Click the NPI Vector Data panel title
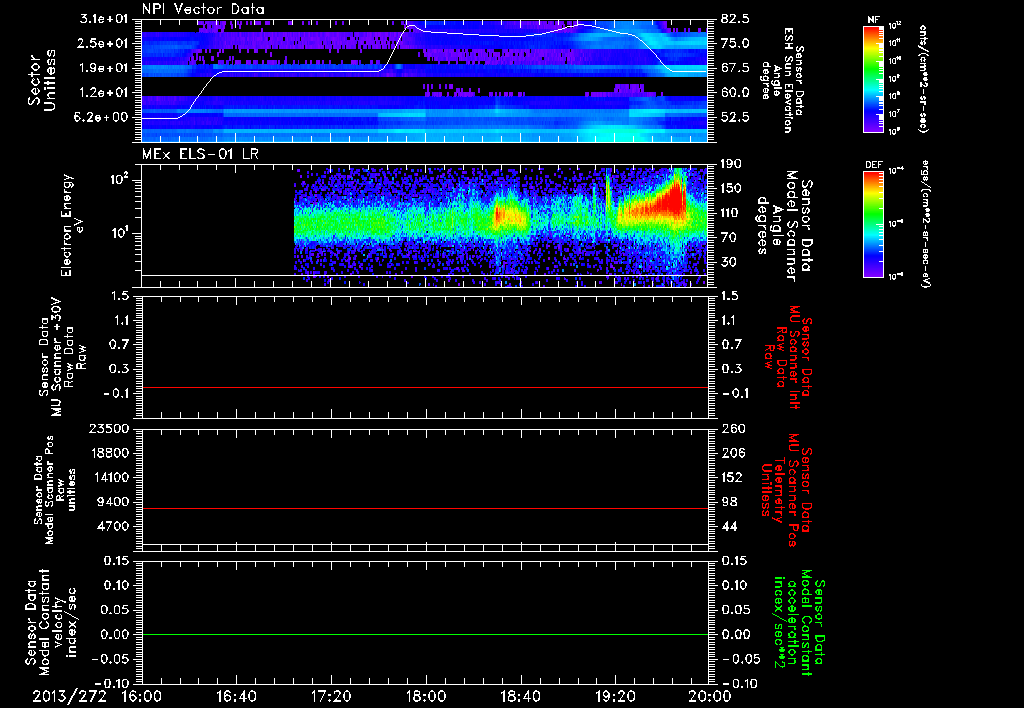 point(203,9)
